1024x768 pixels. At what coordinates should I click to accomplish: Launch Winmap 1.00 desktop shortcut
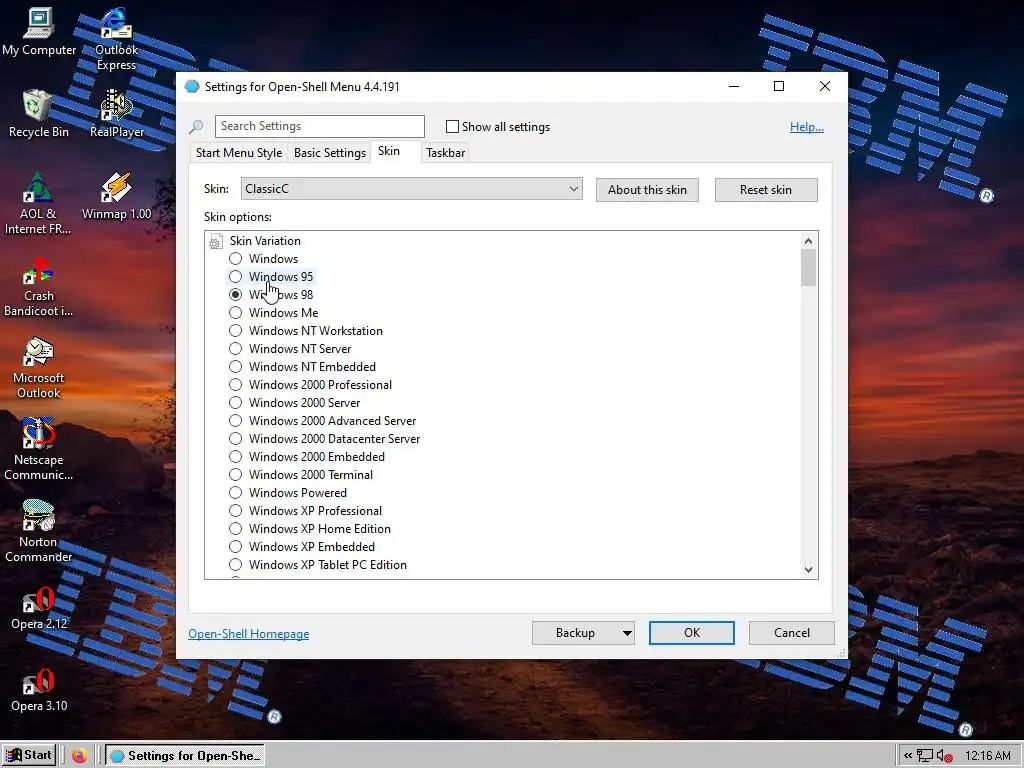tap(116, 196)
